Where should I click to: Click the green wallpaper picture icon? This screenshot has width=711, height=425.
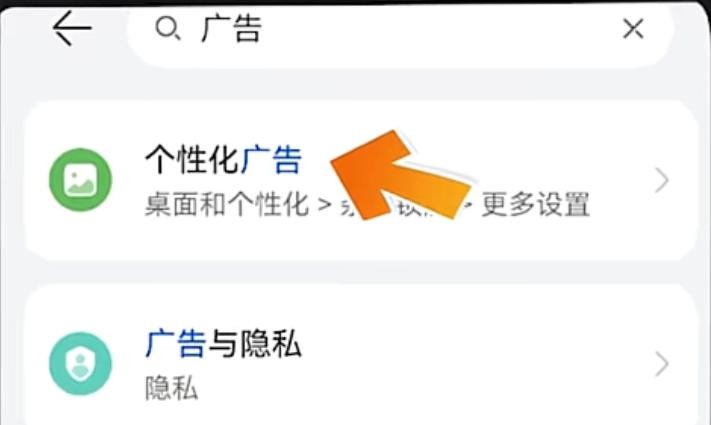(80, 180)
